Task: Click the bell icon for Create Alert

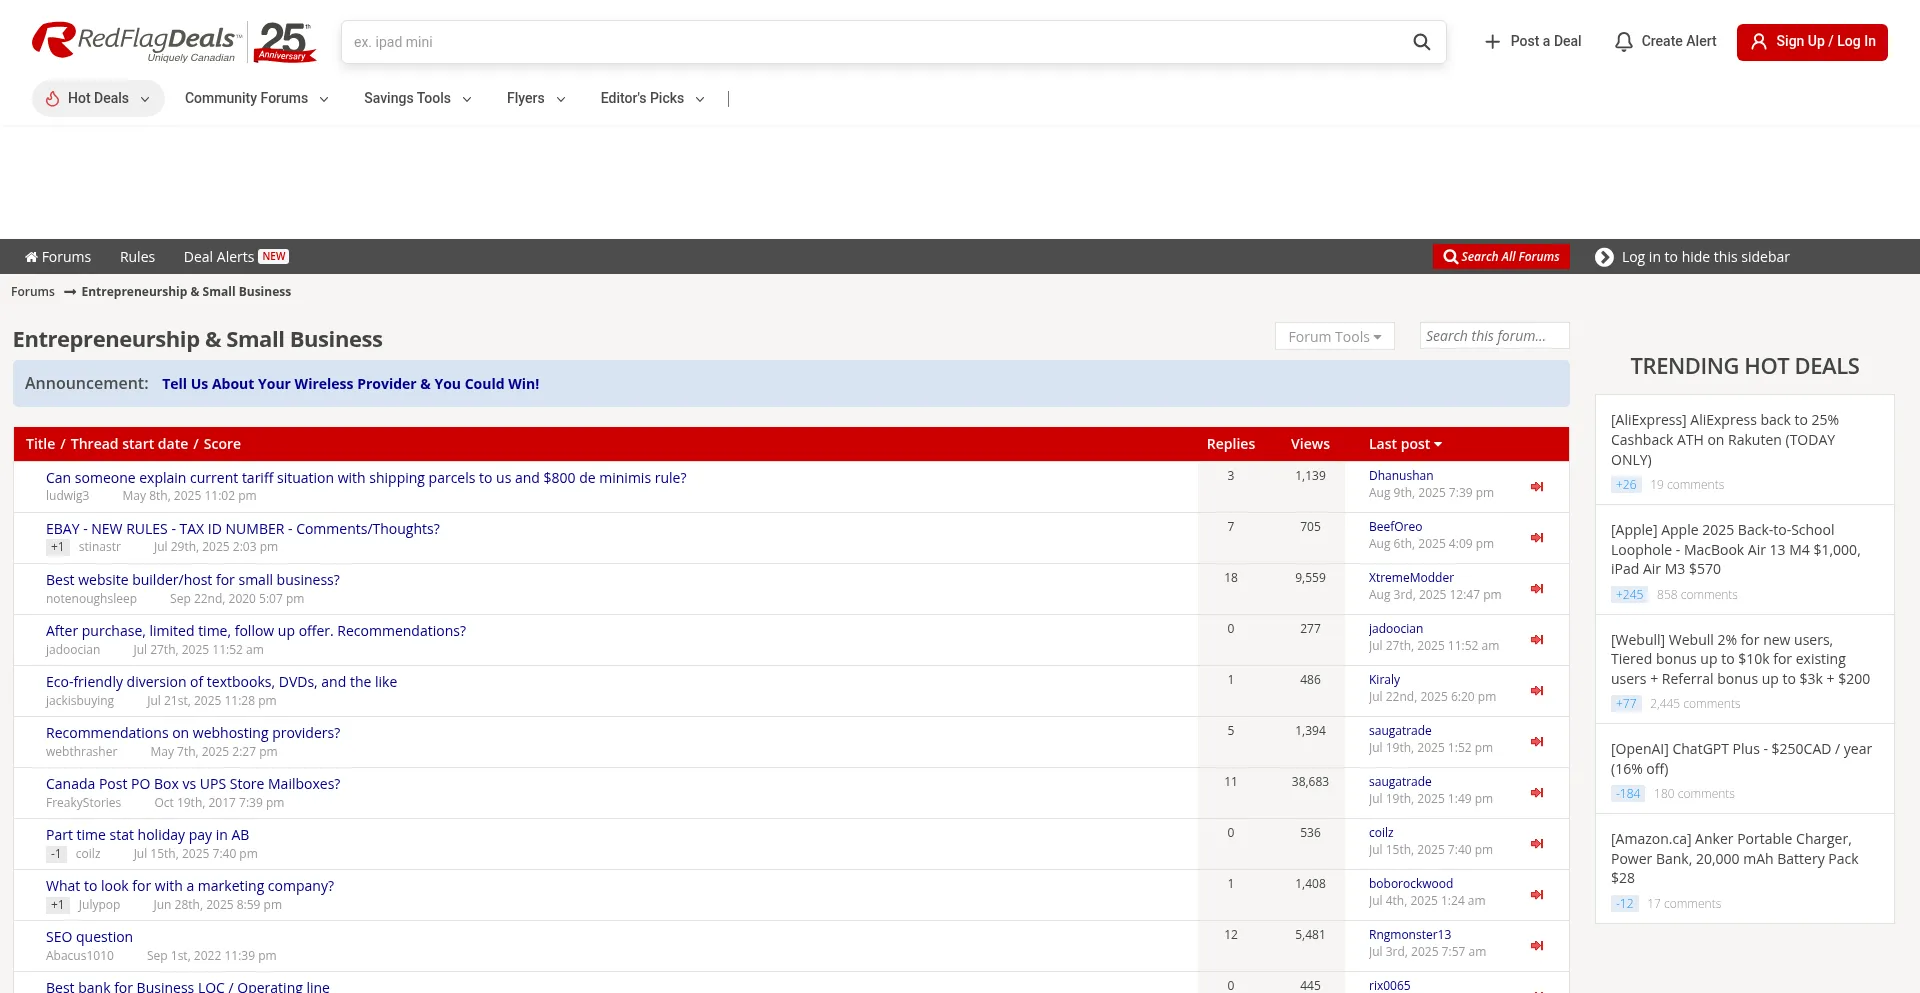Action: coord(1624,42)
